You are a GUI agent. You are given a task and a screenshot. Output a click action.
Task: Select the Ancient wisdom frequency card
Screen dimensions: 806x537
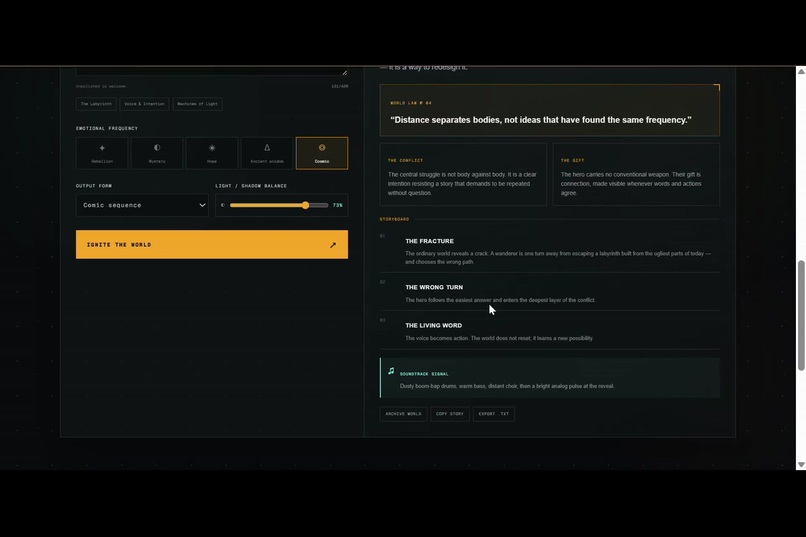point(267,153)
